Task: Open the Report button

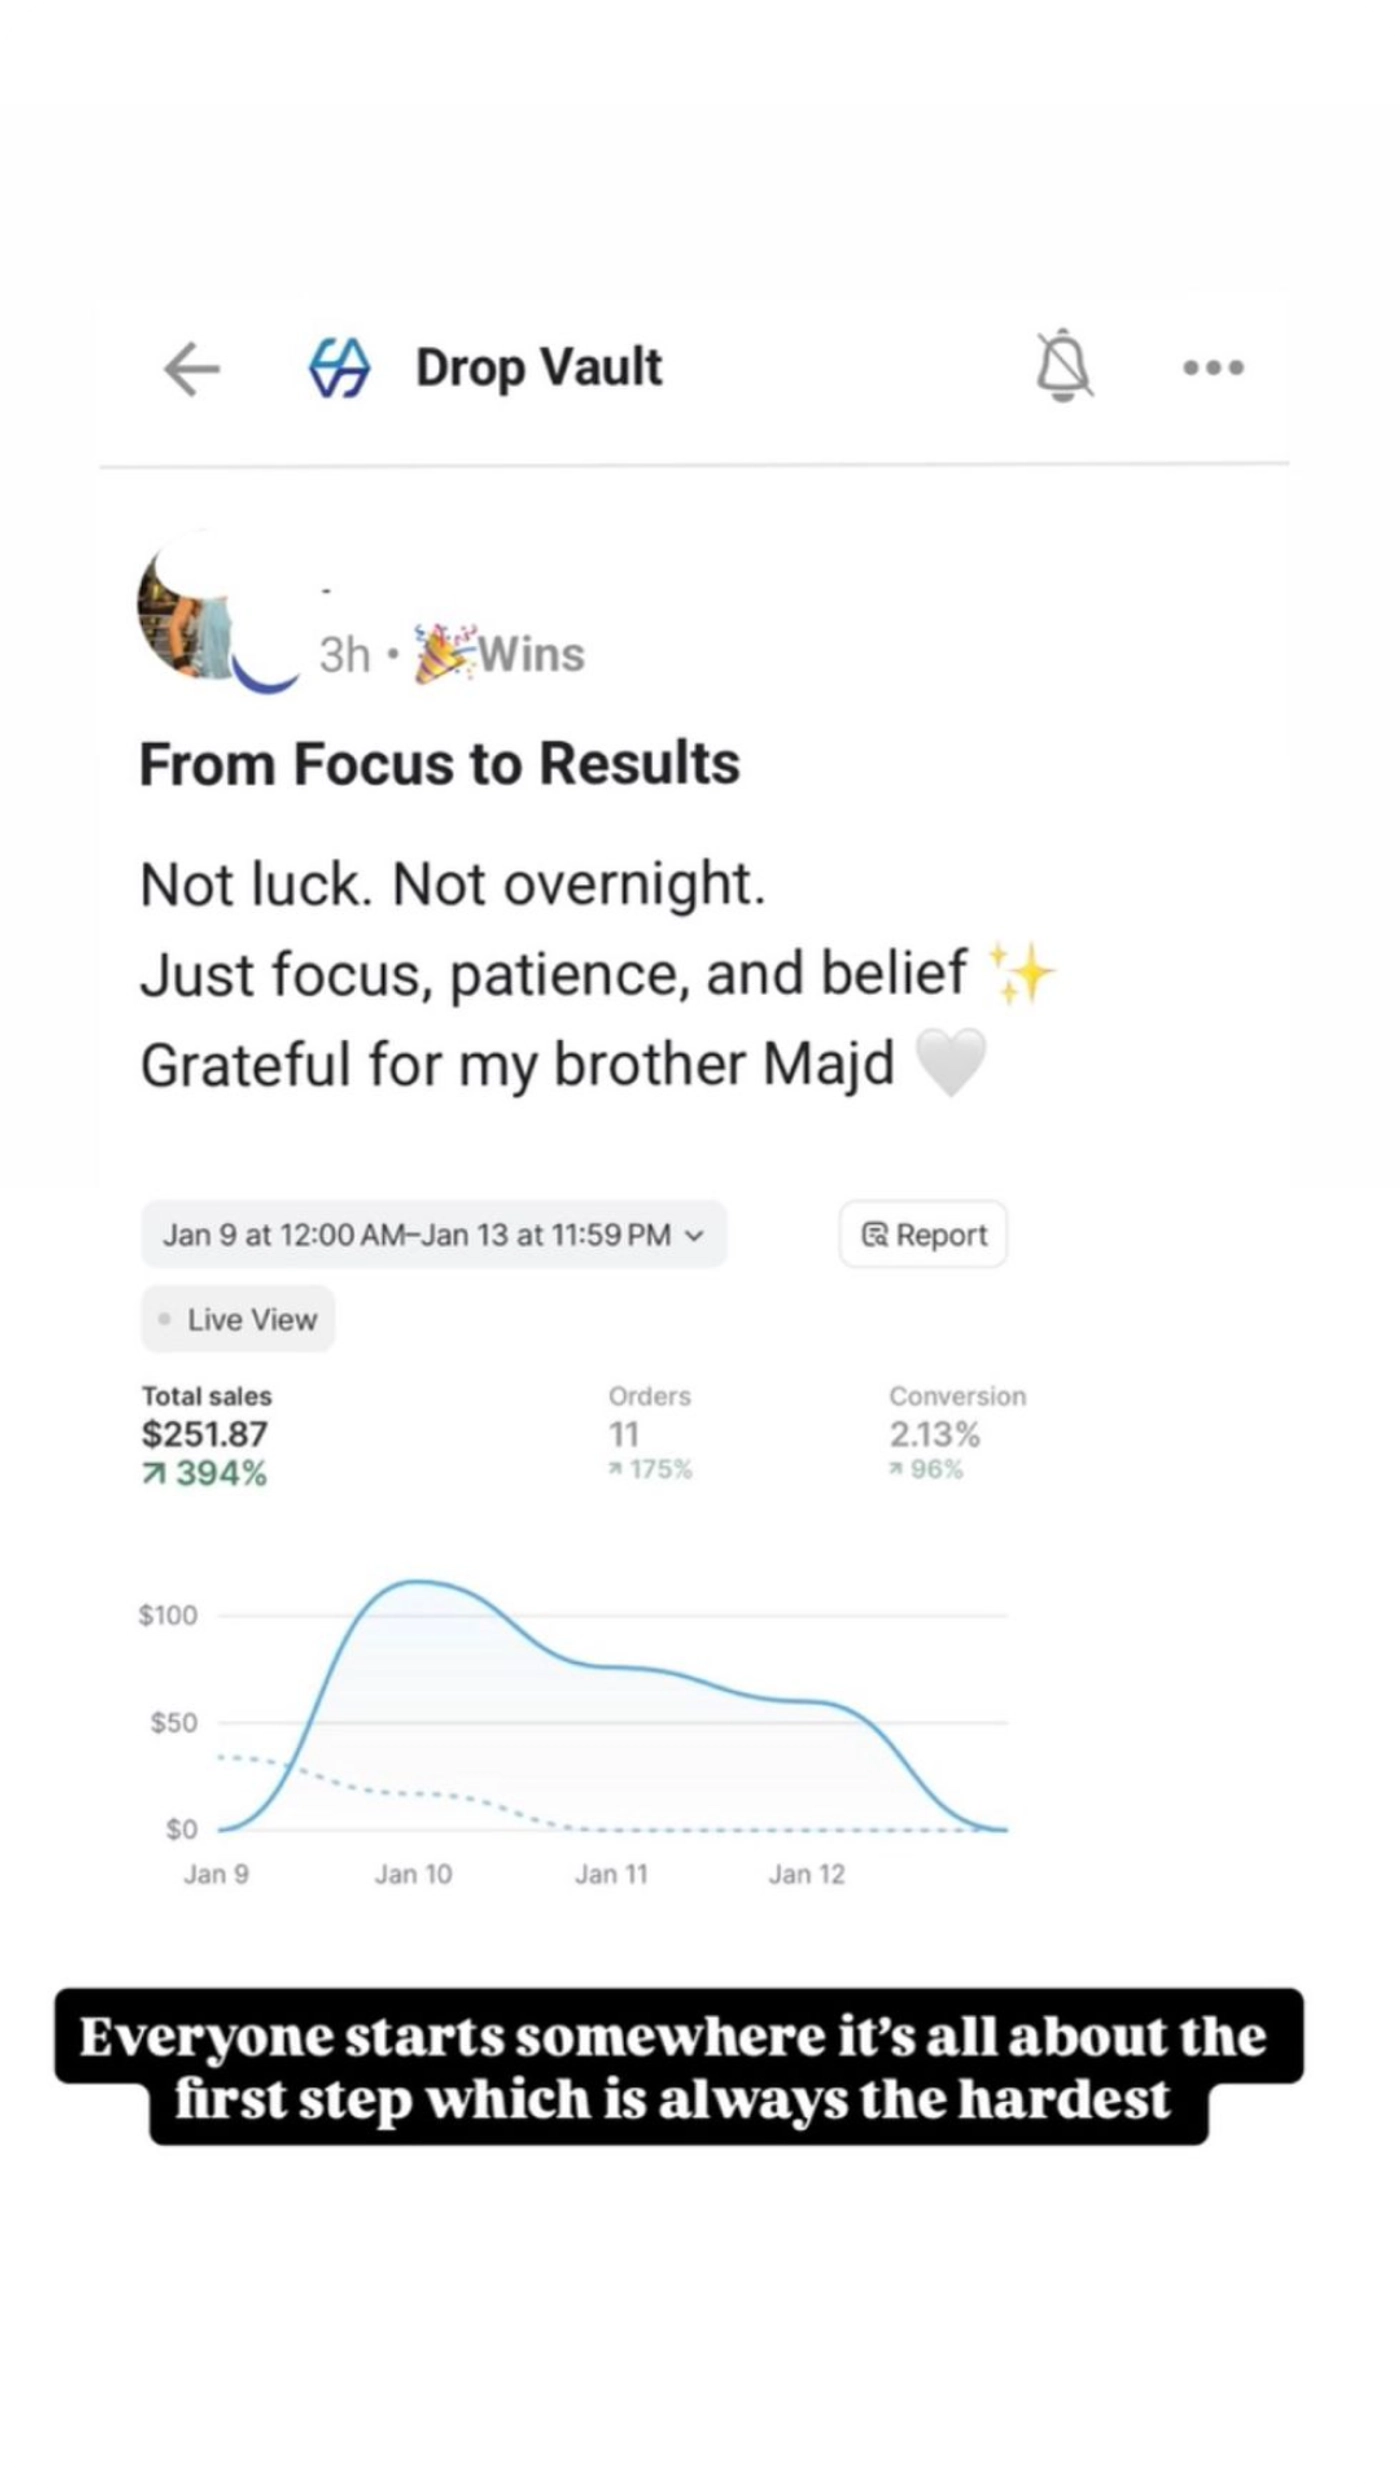Action: point(922,1234)
